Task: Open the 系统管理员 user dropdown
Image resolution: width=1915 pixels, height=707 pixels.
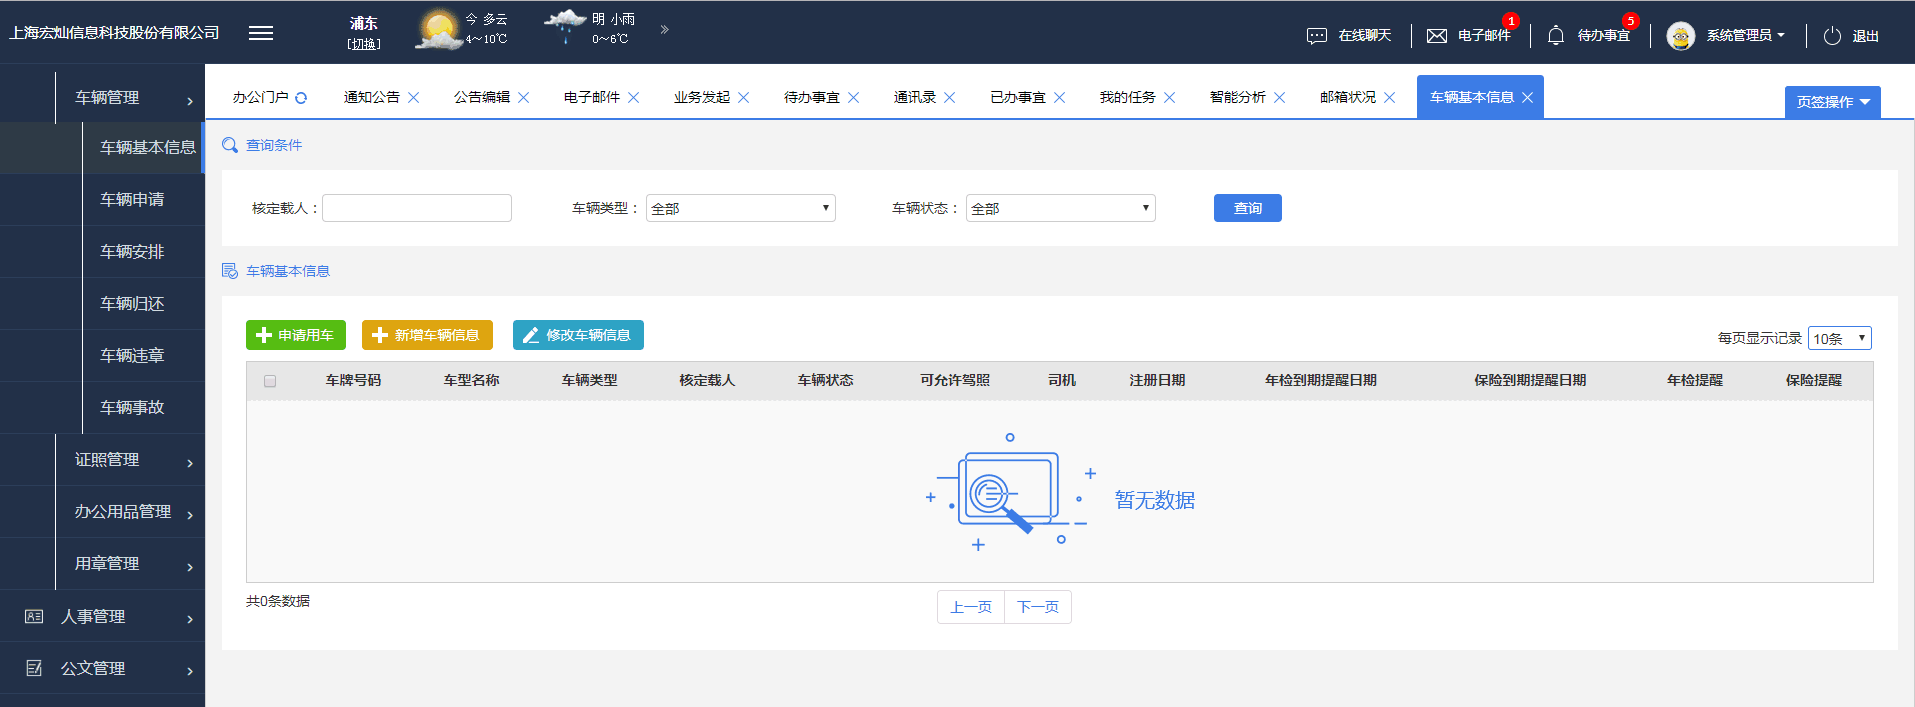Action: click(x=1746, y=36)
